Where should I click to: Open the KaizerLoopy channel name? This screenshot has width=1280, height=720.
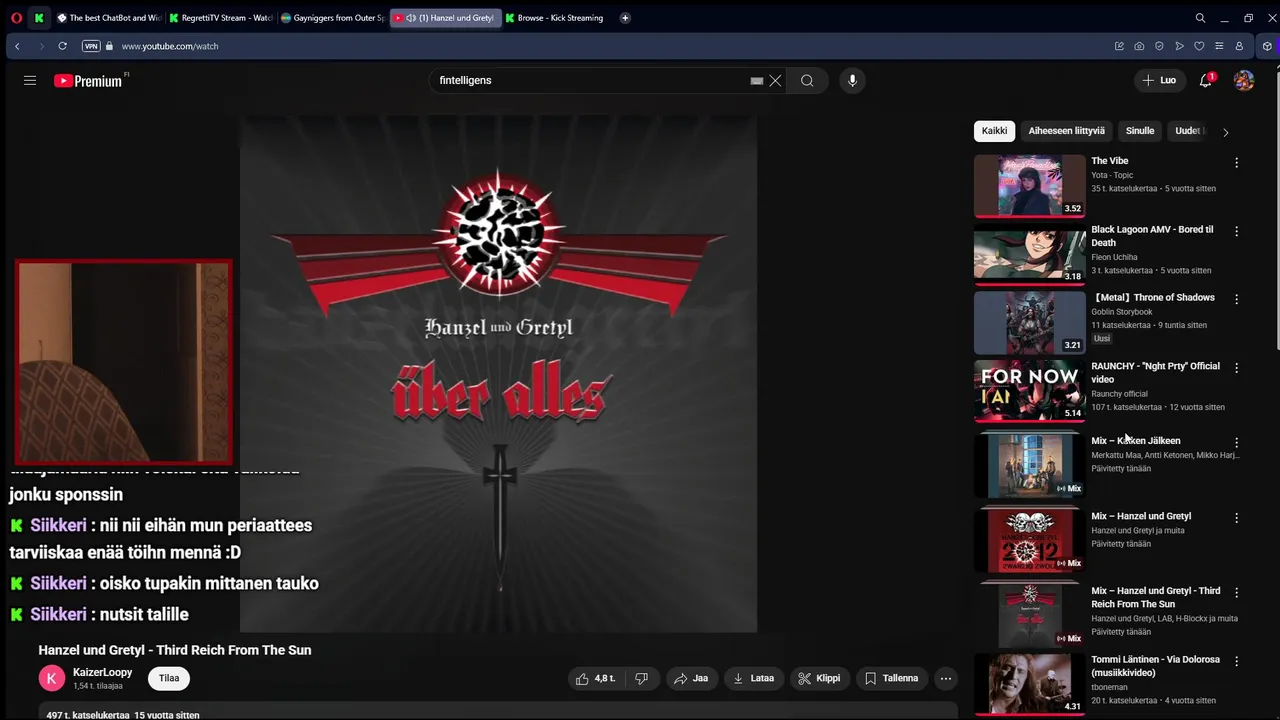click(x=102, y=673)
